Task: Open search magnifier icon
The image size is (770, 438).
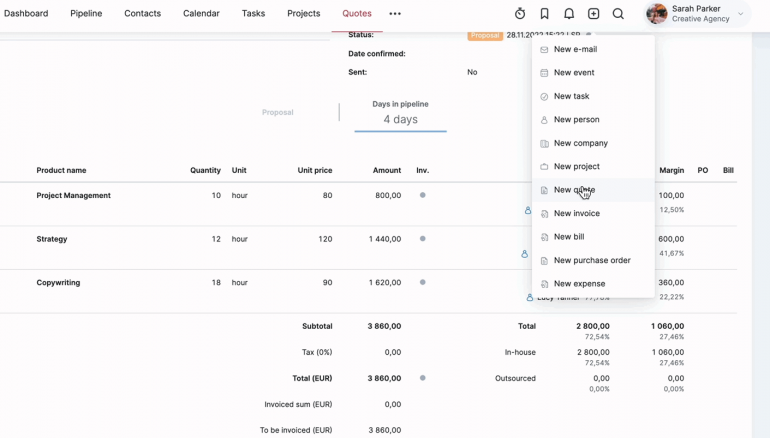Action: point(618,14)
